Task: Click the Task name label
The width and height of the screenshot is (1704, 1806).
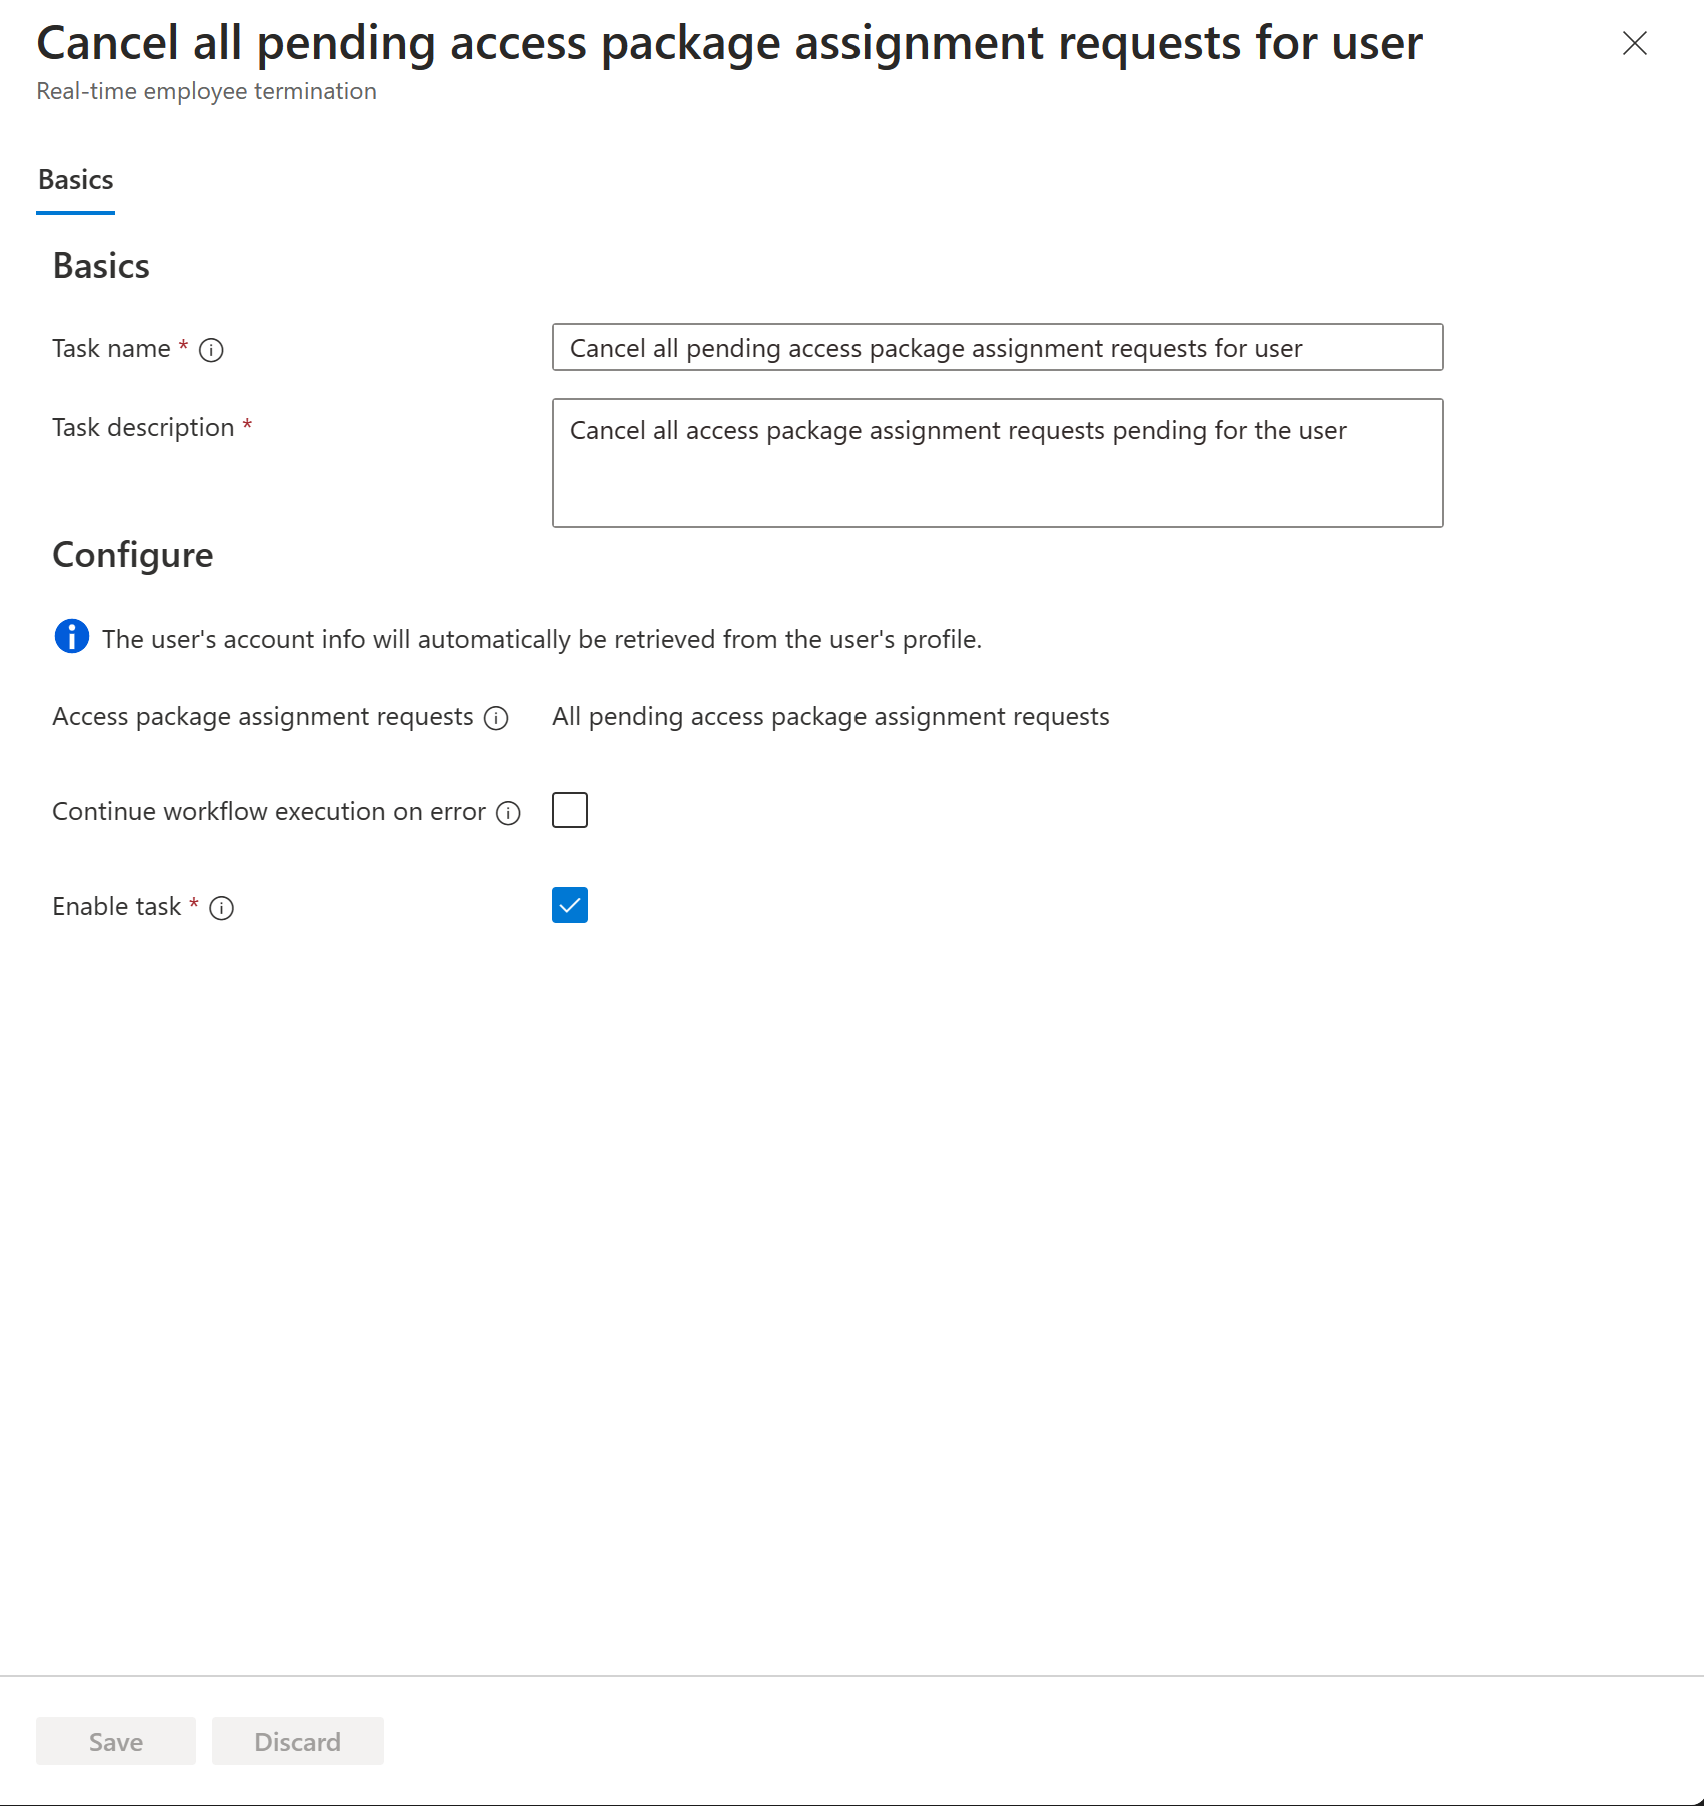Action: pyautogui.click(x=111, y=348)
